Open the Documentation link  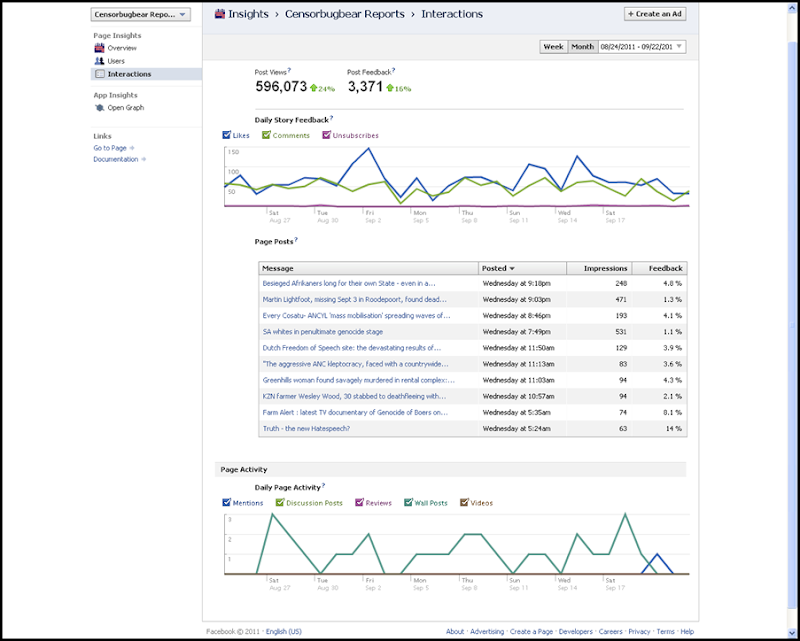(x=116, y=159)
